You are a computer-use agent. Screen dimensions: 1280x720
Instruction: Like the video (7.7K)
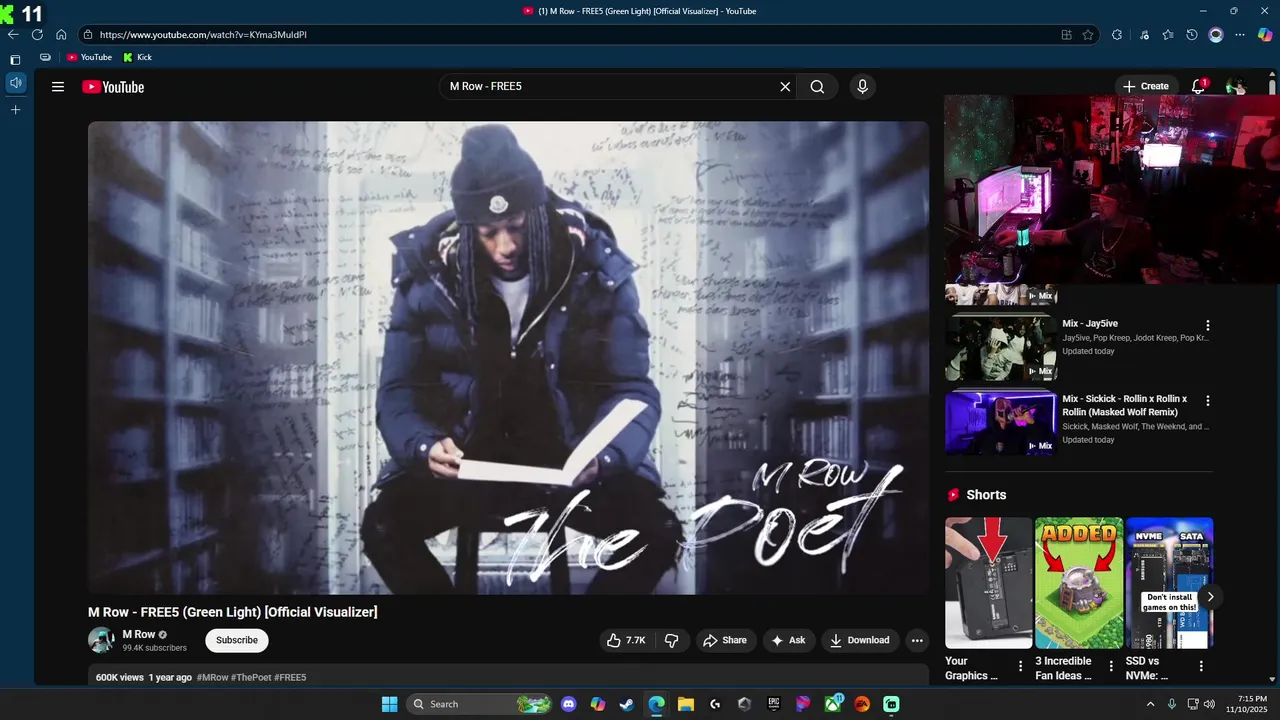pyautogui.click(x=626, y=640)
